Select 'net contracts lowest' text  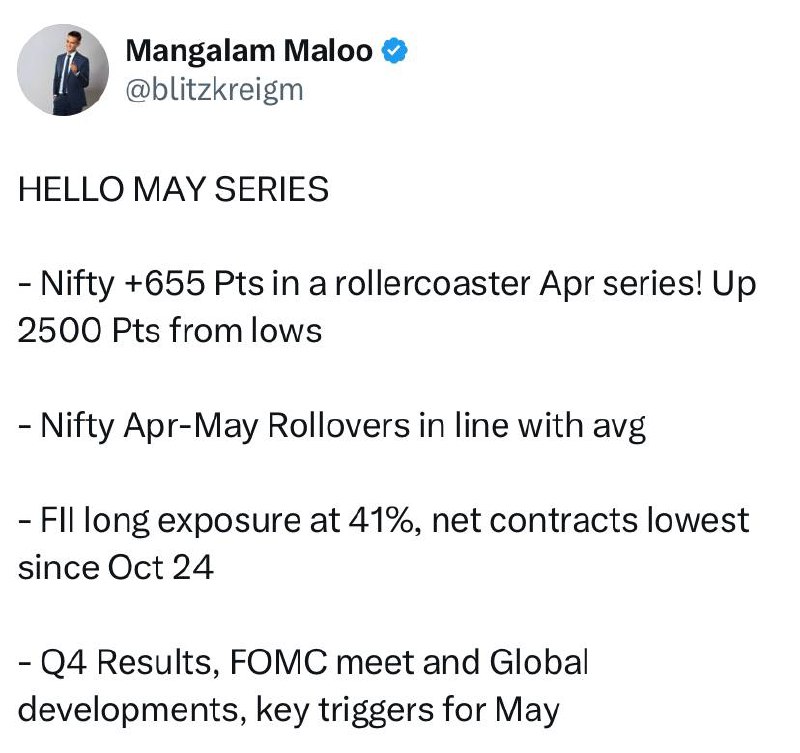(x=591, y=520)
